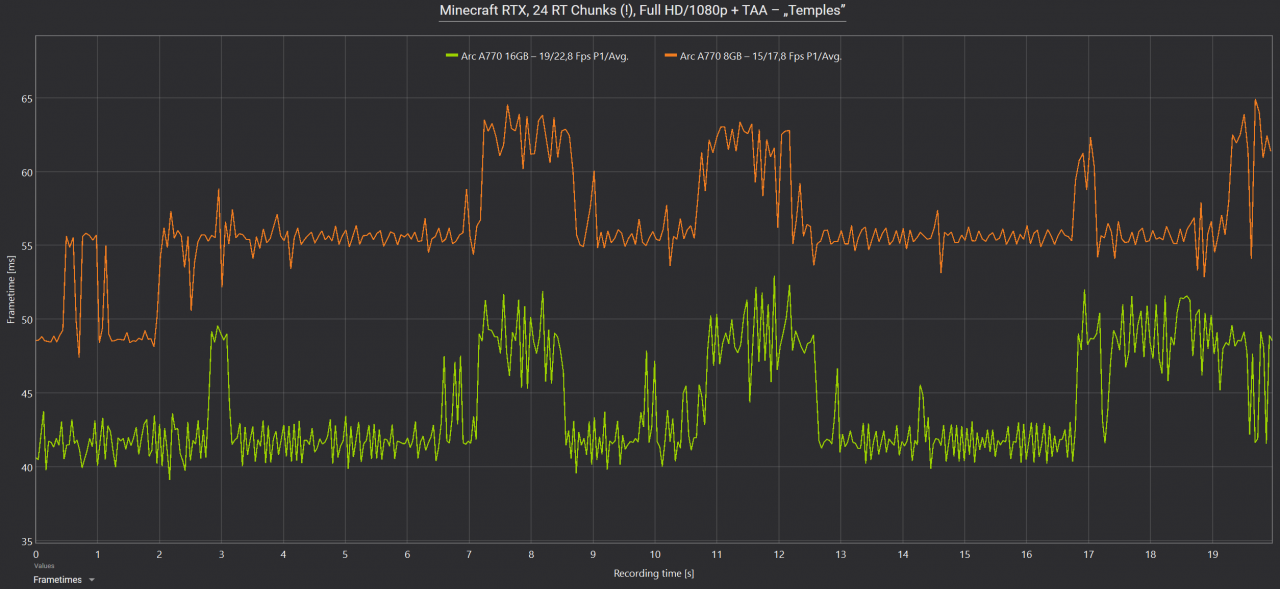Click the 6 tick on the recording time axis
The image size is (1280, 589).
(x=407, y=553)
